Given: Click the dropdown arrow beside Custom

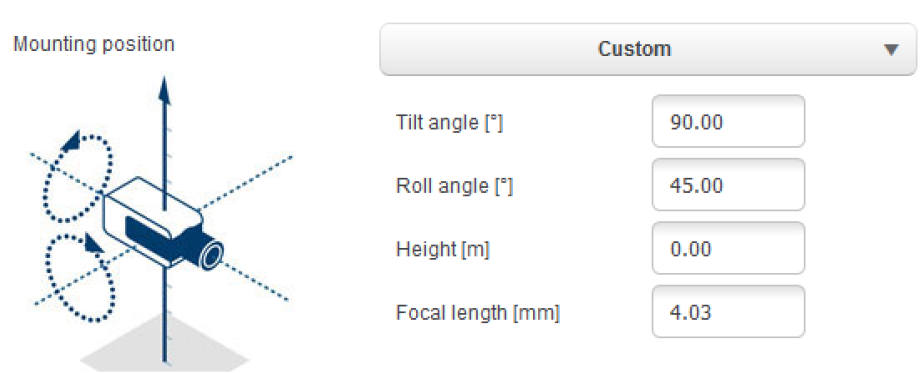Looking at the screenshot, I should click(x=891, y=50).
